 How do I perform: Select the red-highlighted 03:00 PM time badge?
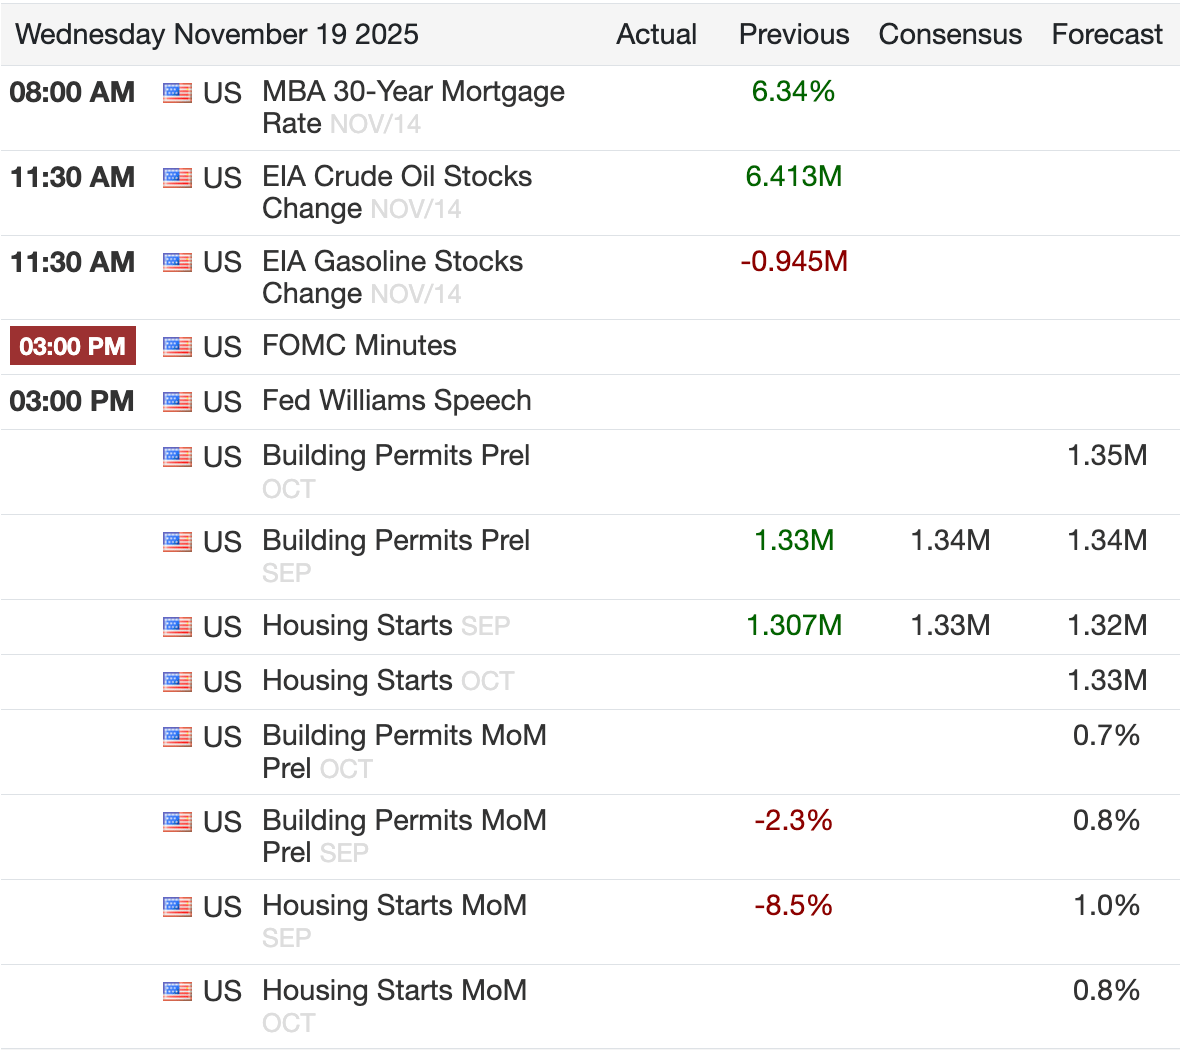(x=72, y=345)
